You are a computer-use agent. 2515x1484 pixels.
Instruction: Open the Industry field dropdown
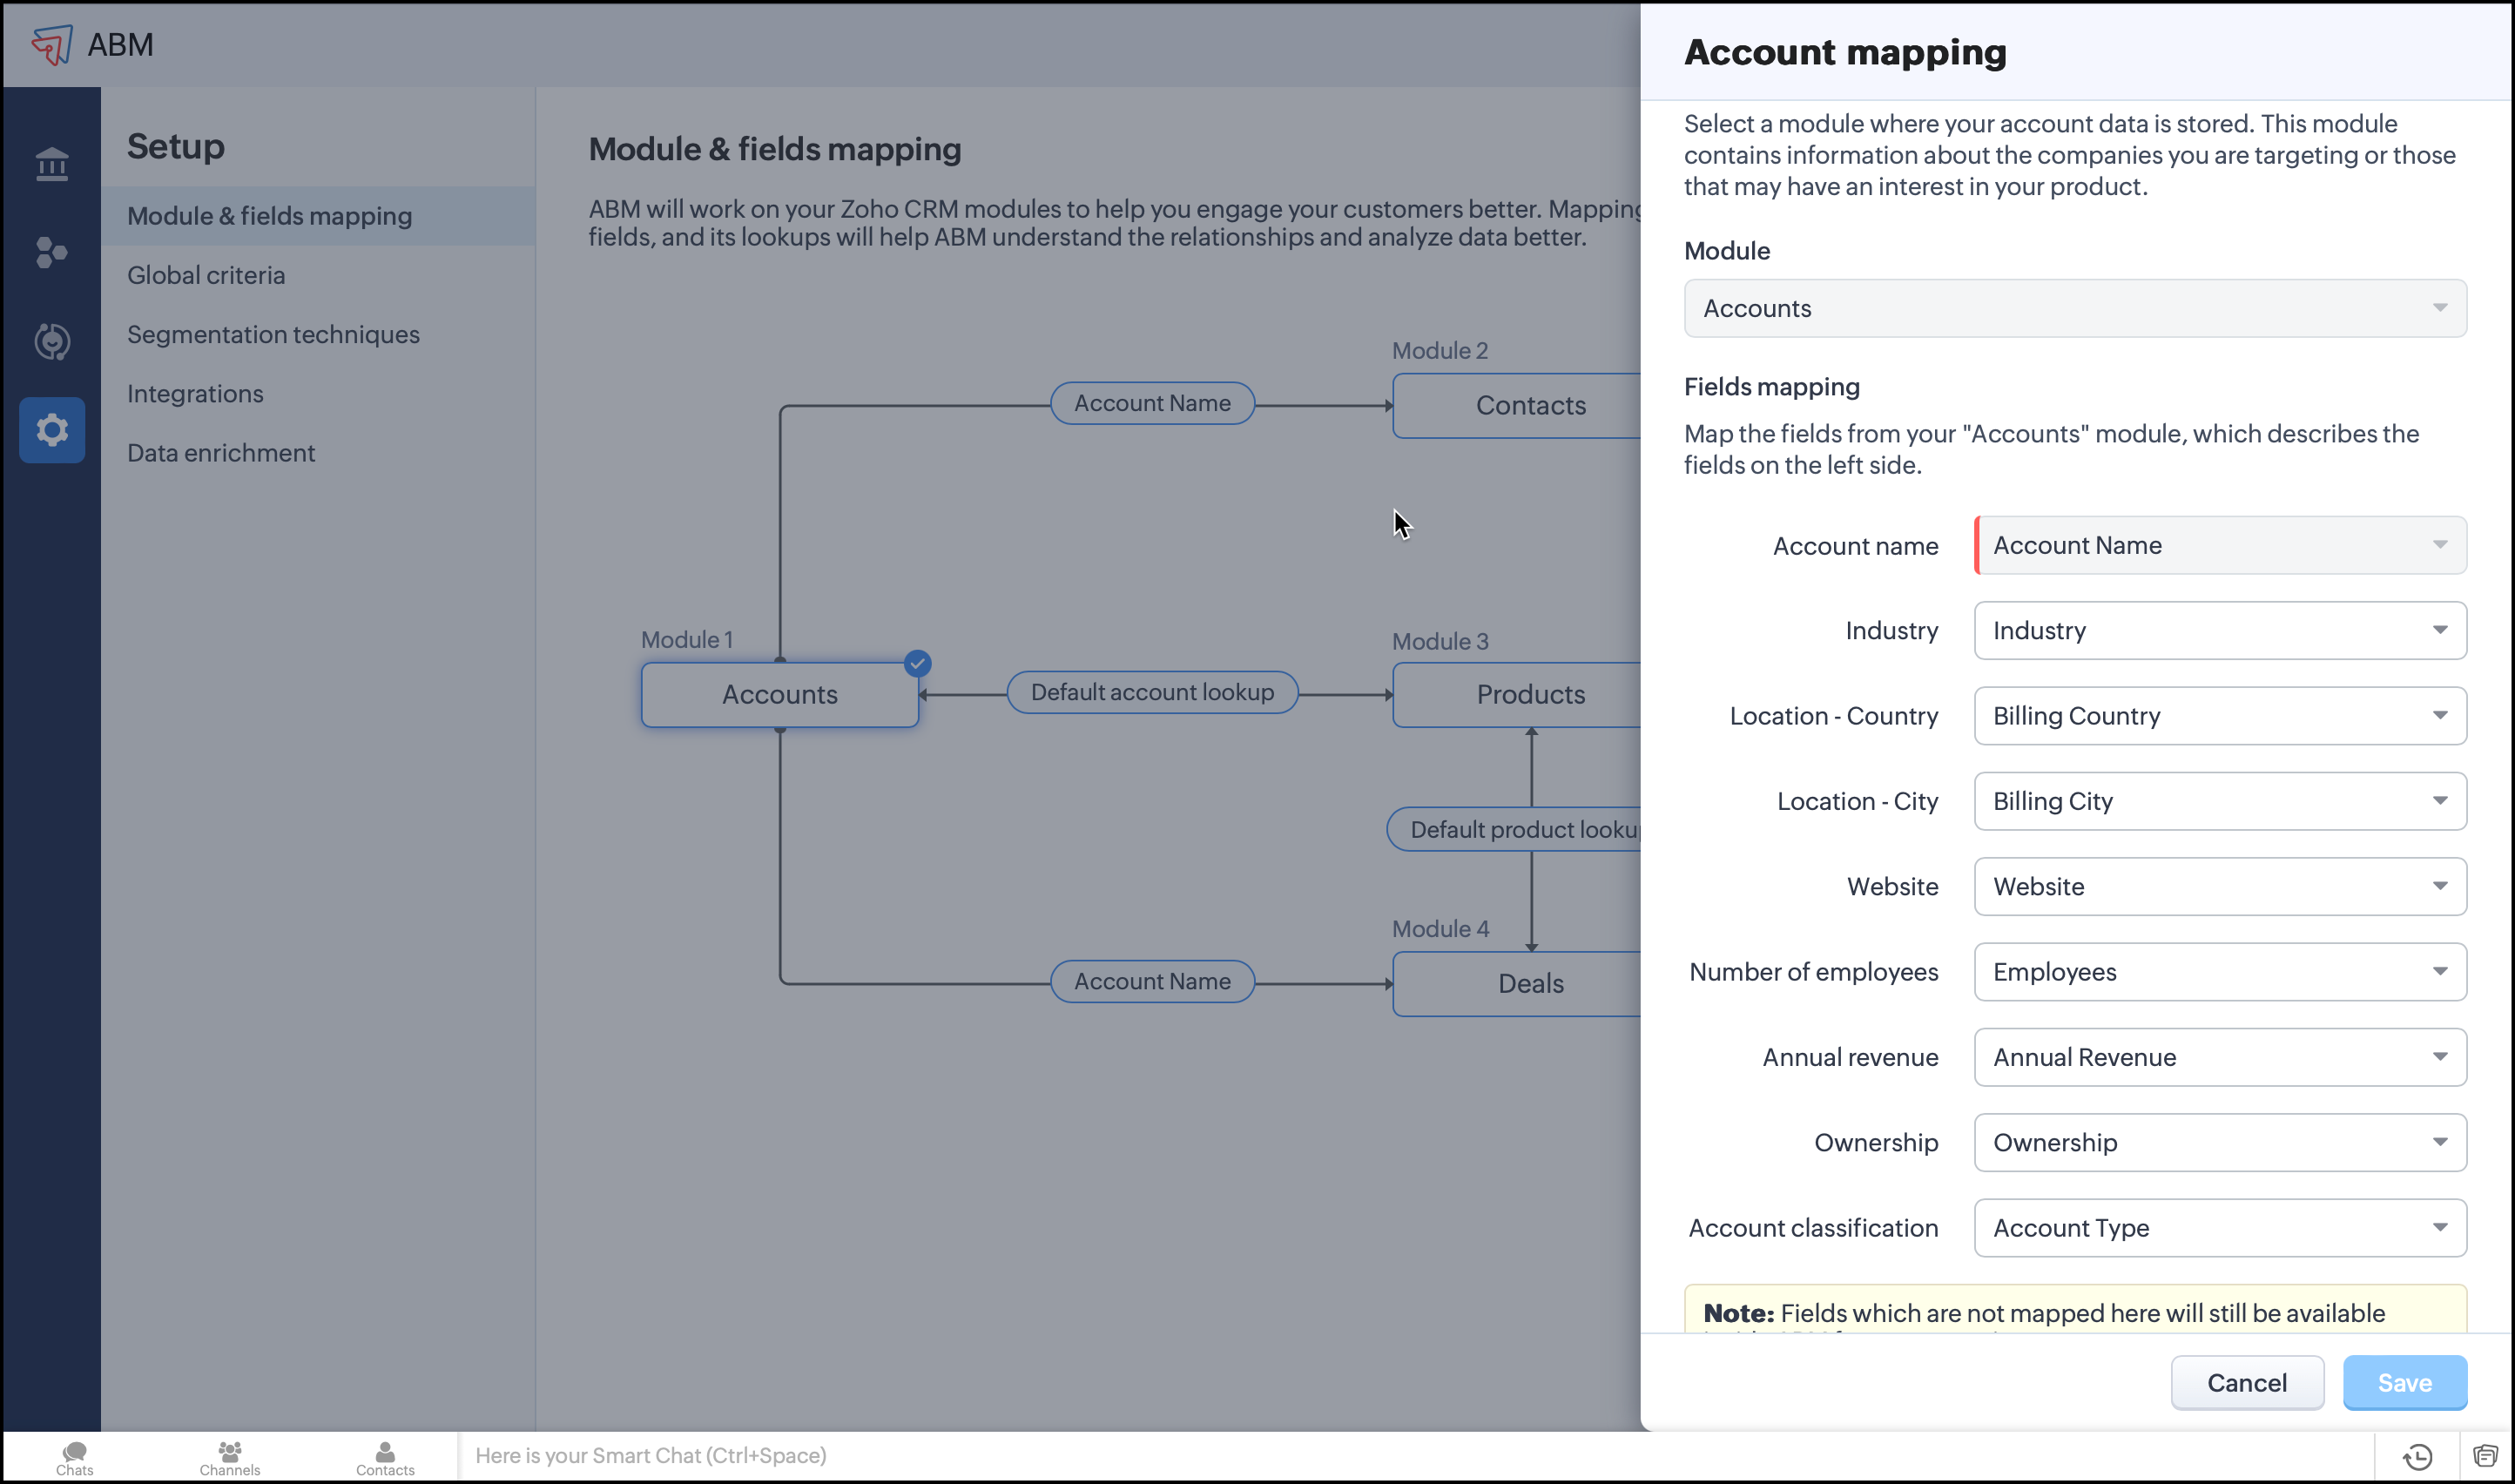pos(2219,630)
